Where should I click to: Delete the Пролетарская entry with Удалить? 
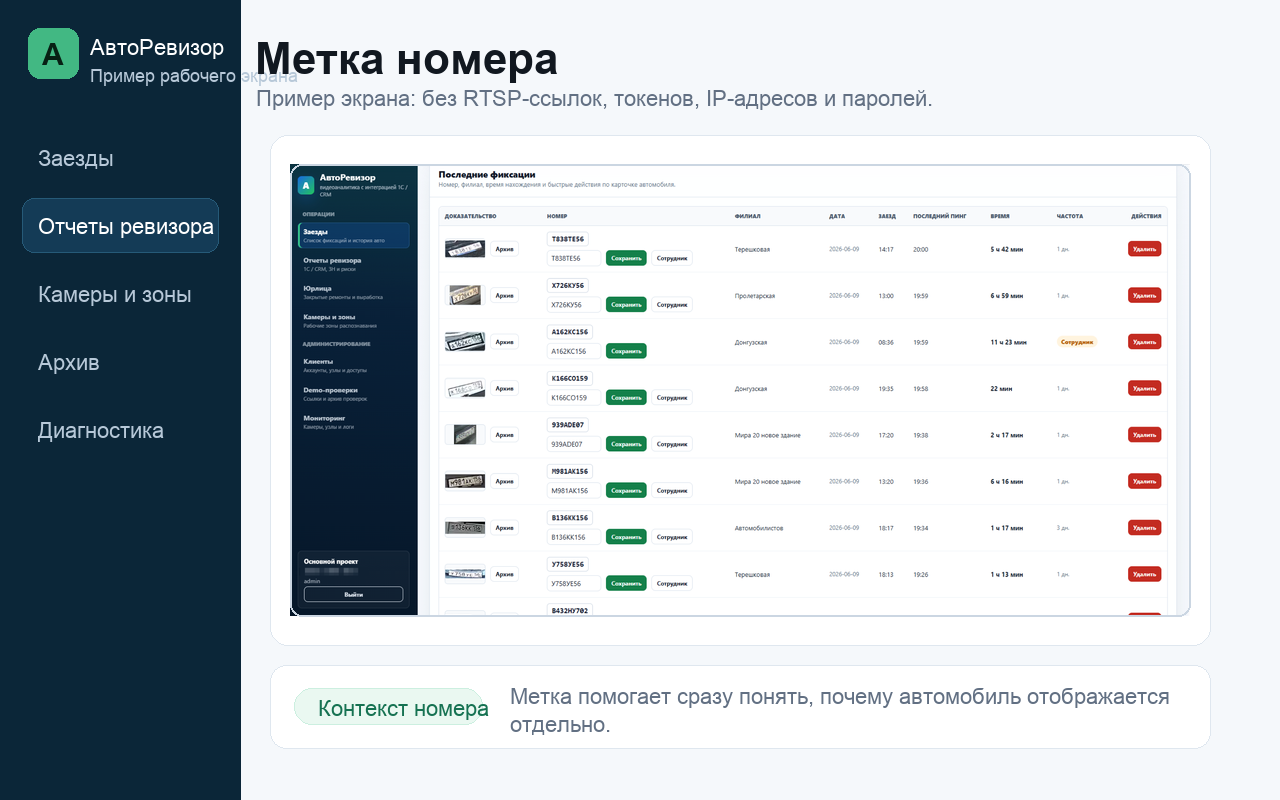coord(1145,295)
